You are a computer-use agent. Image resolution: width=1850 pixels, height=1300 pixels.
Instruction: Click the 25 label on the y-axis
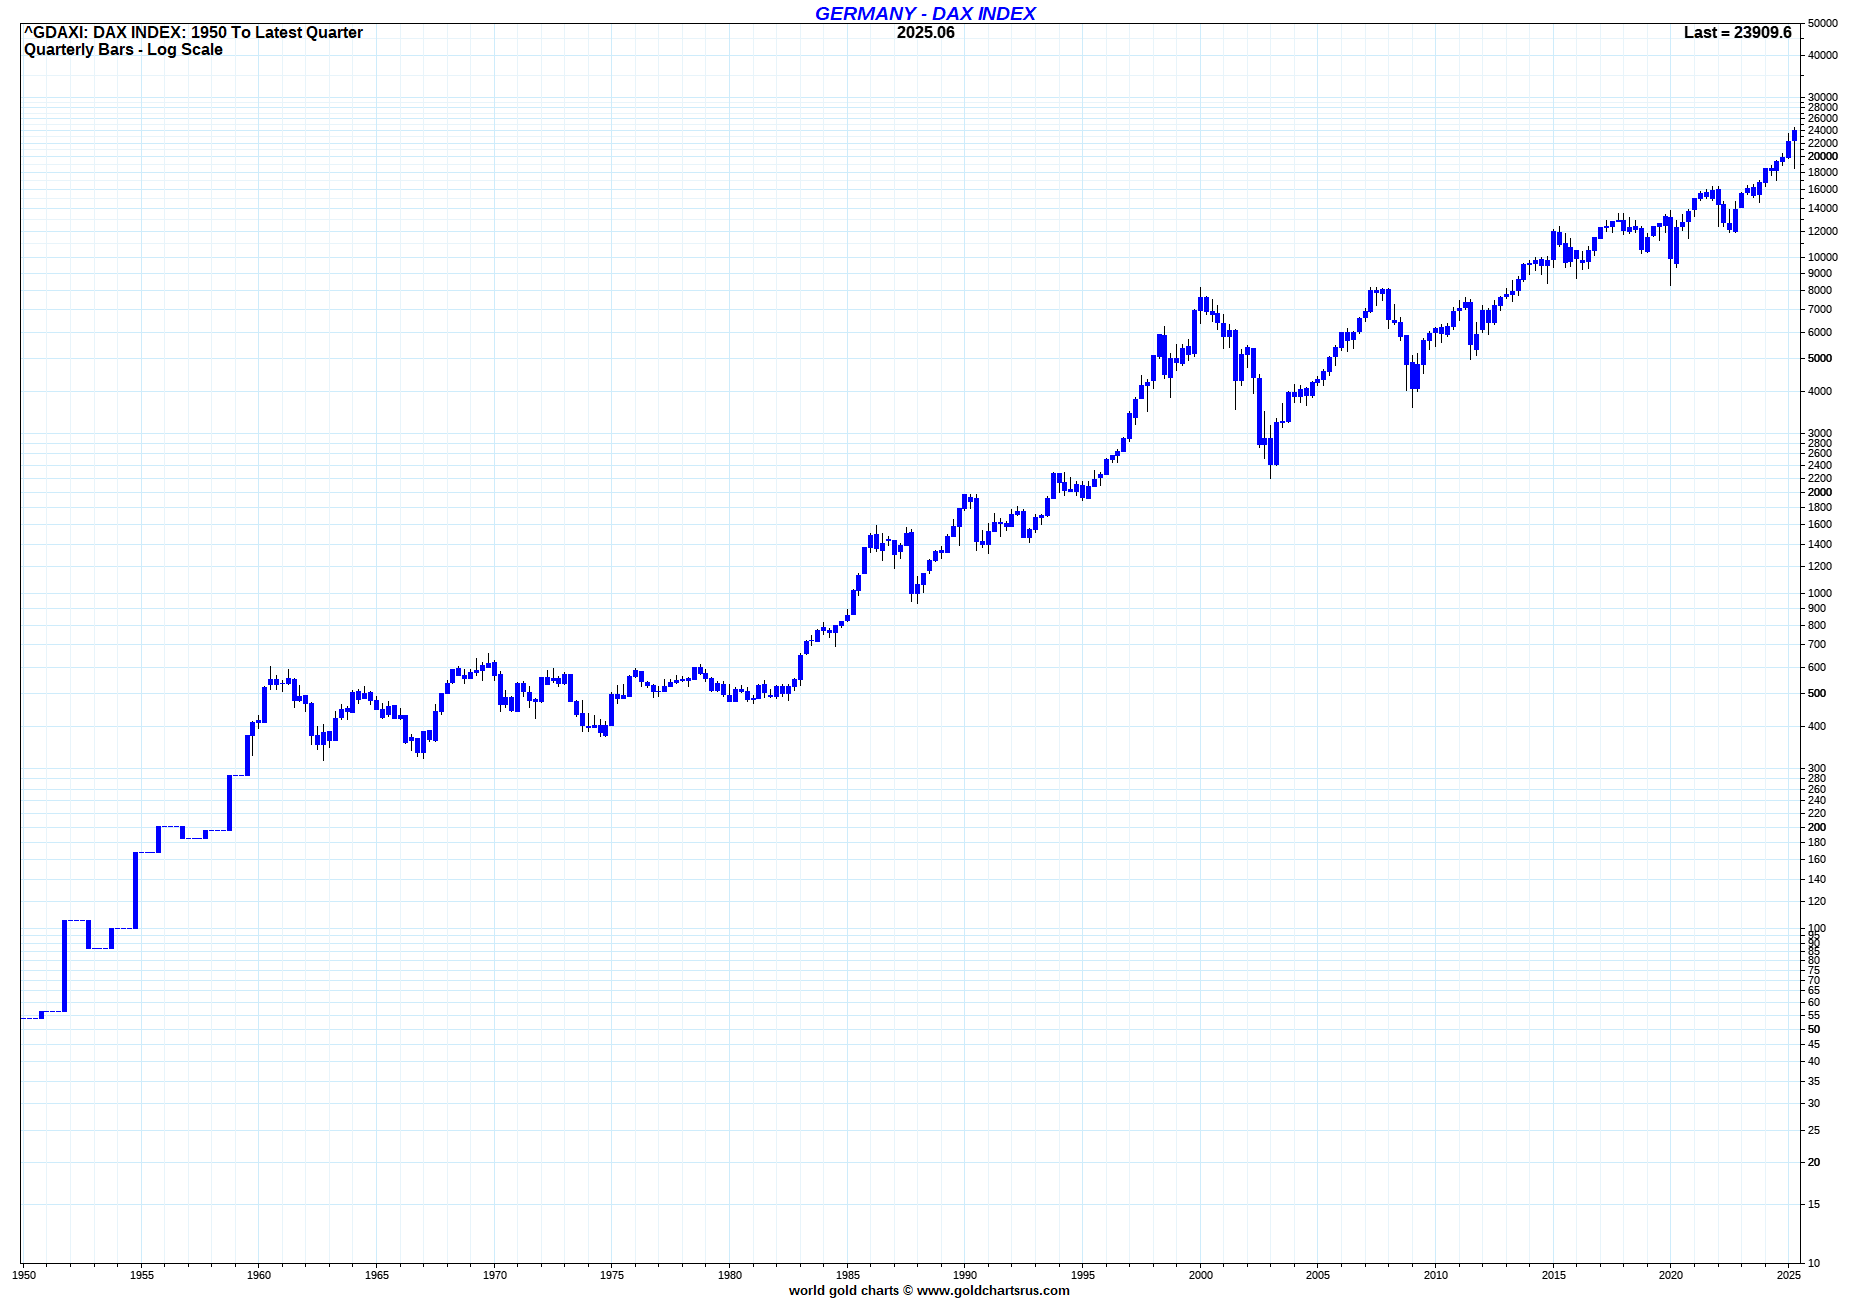1814,1131
